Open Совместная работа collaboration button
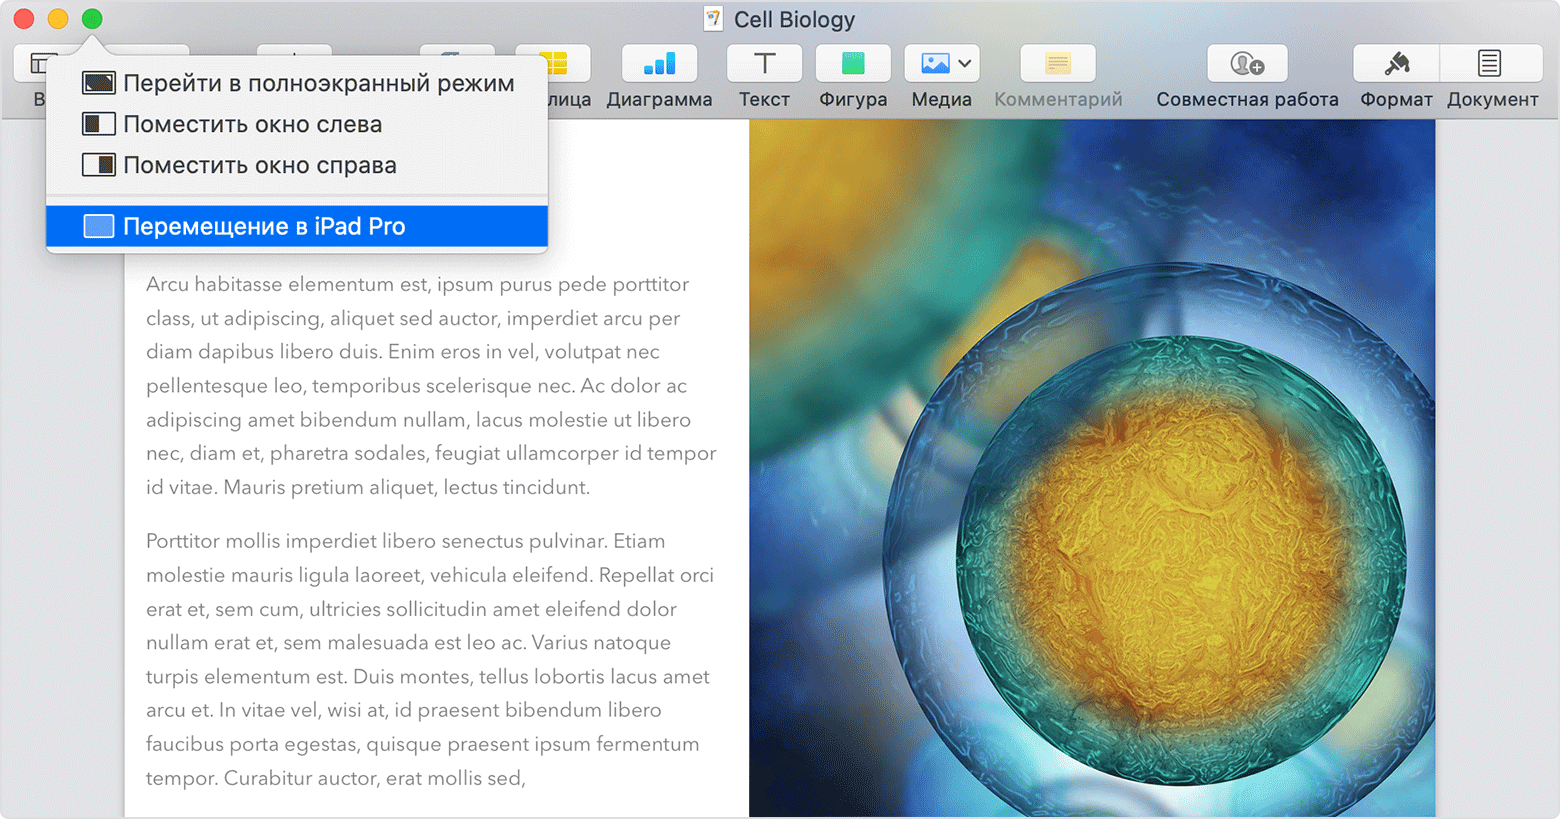Image resolution: width=1560 pixels, height=820 pixels. (x=1247, y=64)
